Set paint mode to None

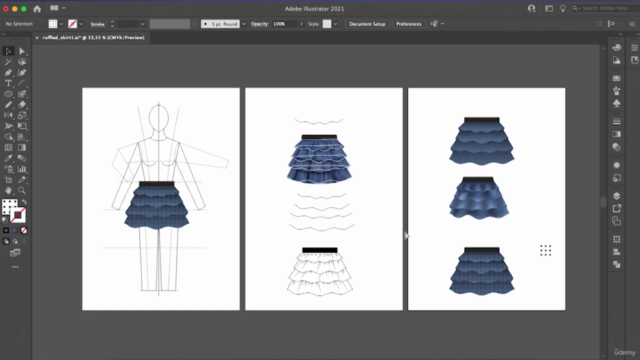[x=24, y=231]
